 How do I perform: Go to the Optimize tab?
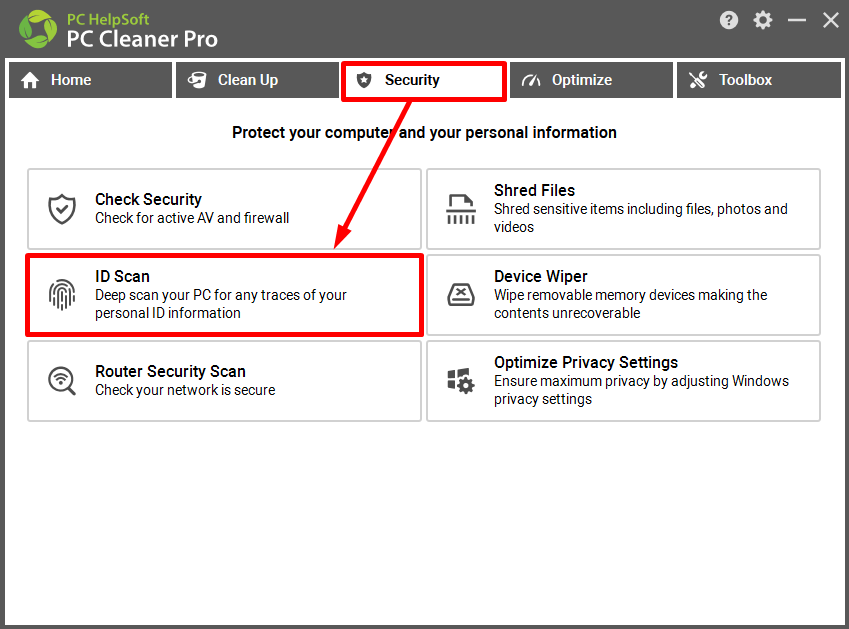click(x=591, y=80)
